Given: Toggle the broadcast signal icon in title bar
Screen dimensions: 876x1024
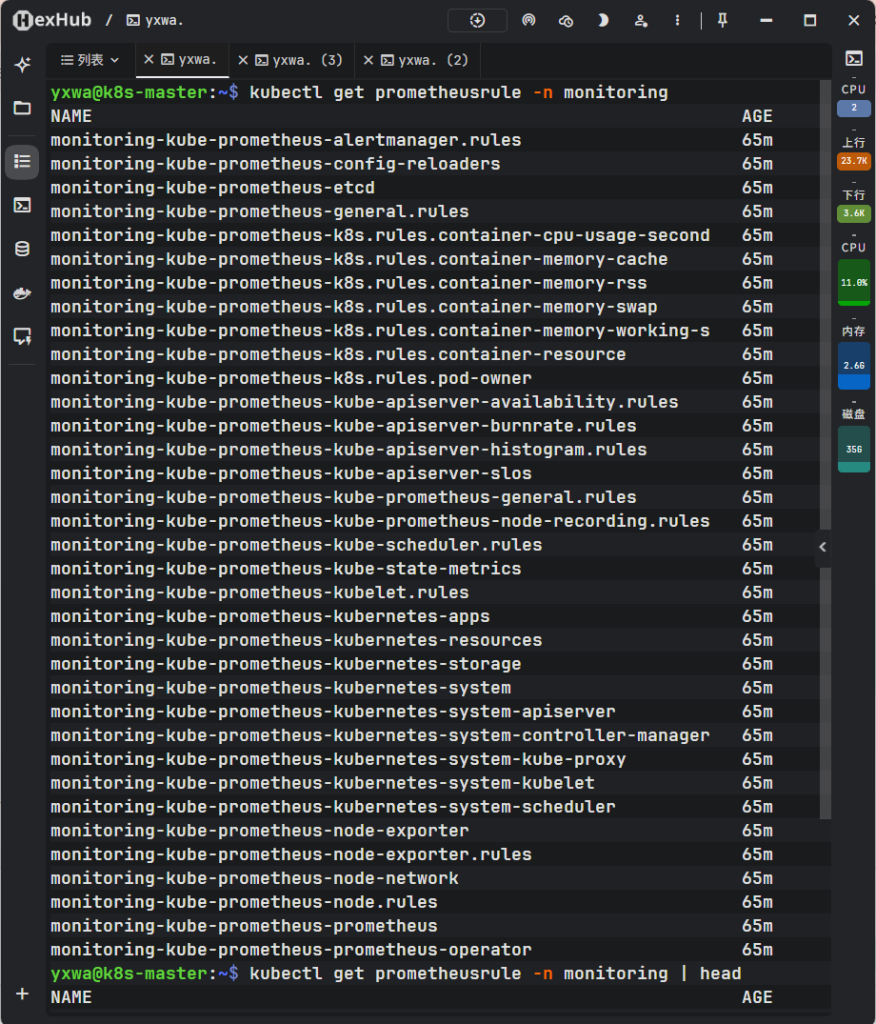Looking at the screenshot, I should [528, 20].
